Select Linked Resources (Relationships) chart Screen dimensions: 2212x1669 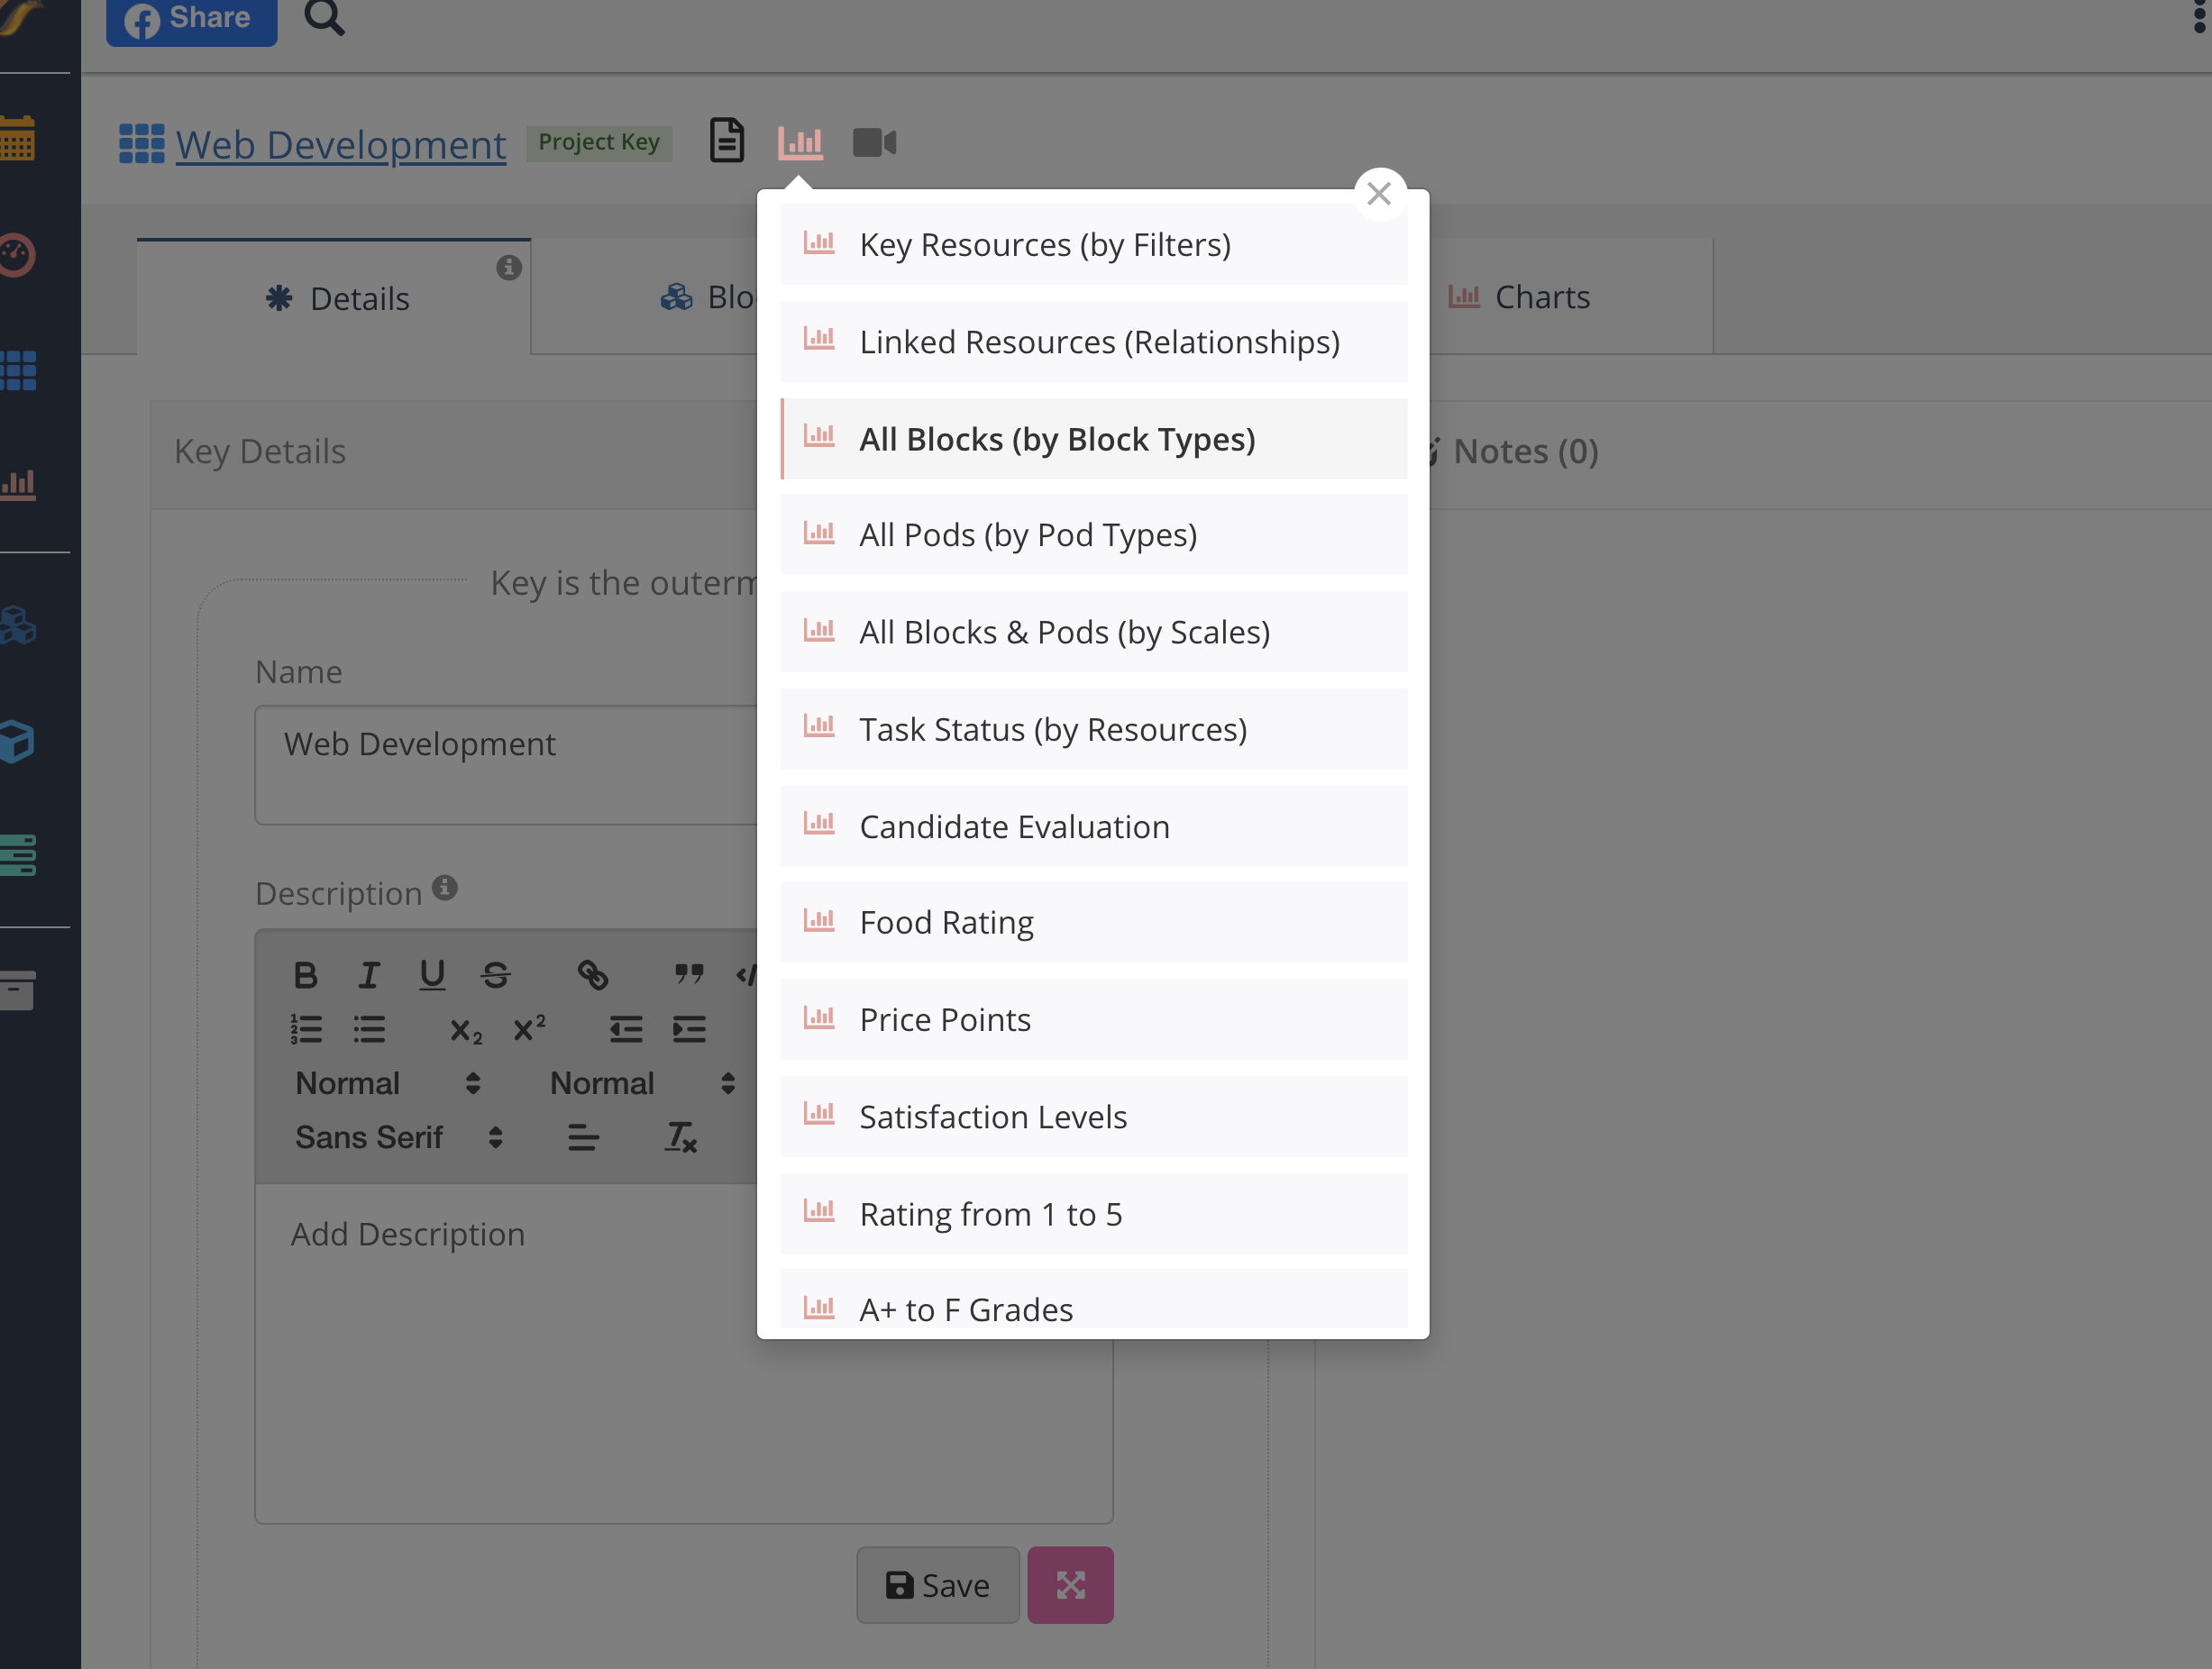click(1093, 342)
